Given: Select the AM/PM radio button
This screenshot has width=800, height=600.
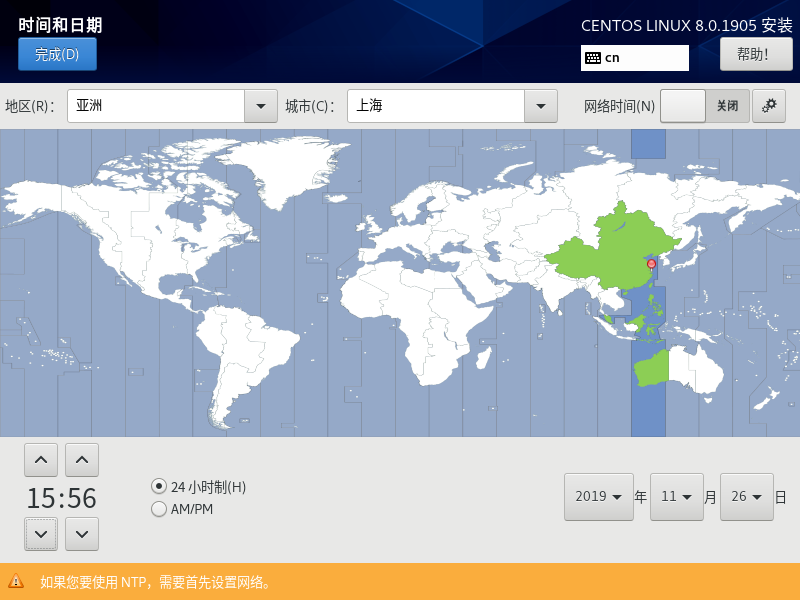Looking at the screenshot, I should 159,509.
